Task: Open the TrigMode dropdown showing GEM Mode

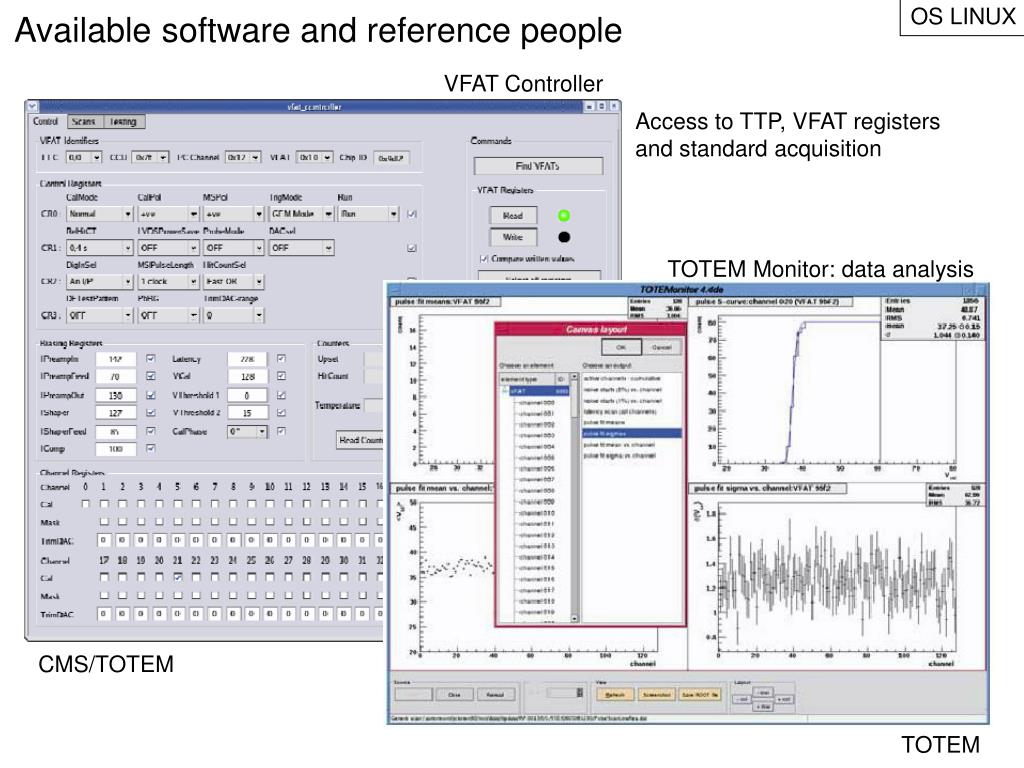Action: point(301,214)
